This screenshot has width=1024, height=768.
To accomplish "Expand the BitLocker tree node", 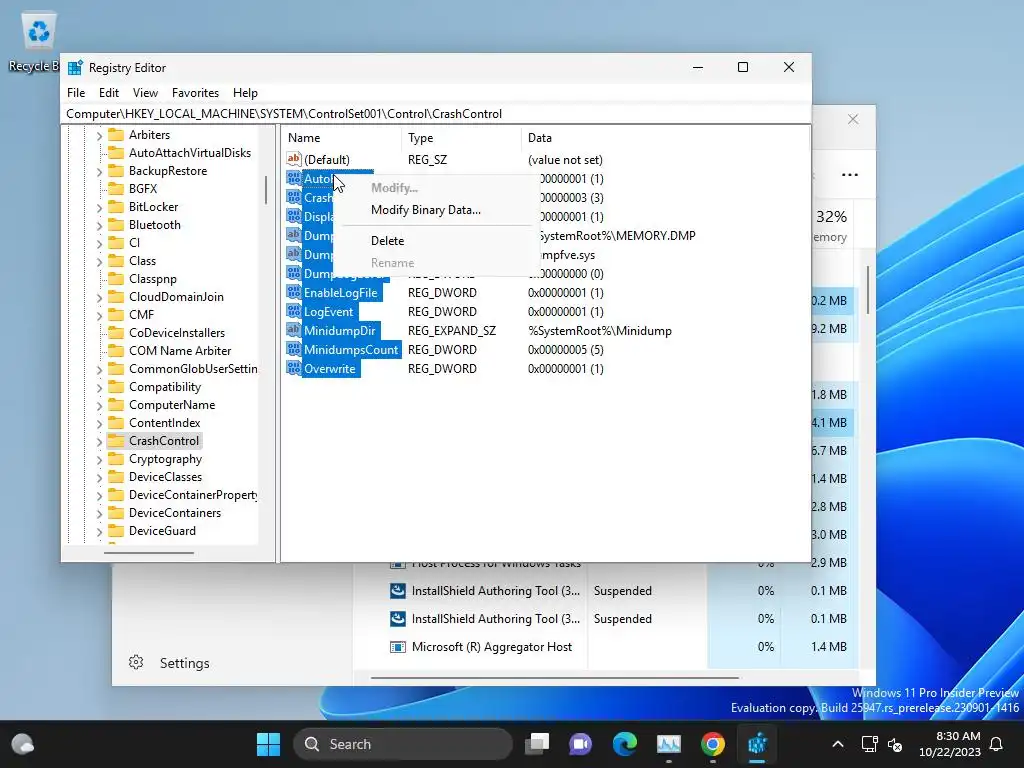I will [x=99, y=207].
